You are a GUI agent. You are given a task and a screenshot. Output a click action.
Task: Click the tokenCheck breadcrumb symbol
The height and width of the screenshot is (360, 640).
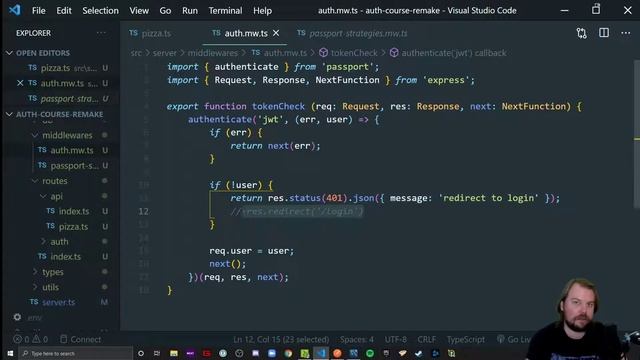354,53
